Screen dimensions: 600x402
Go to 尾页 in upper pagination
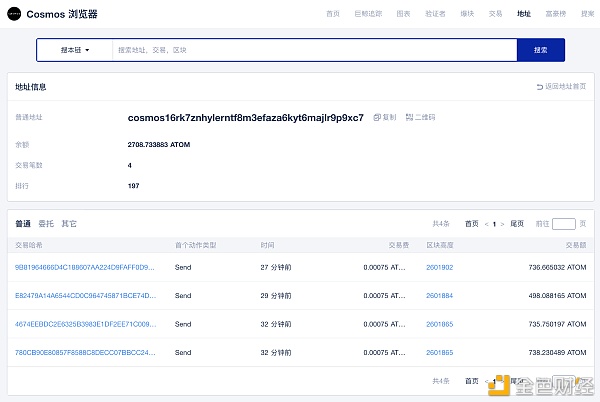(517, 224)
